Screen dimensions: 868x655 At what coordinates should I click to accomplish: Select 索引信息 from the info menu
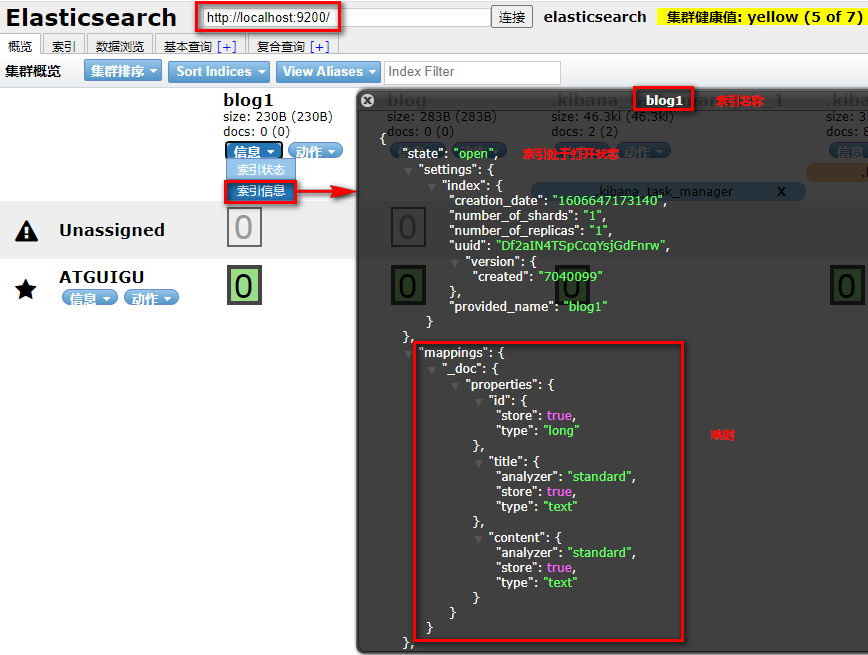pyautogui.click(x=261, y=191)
